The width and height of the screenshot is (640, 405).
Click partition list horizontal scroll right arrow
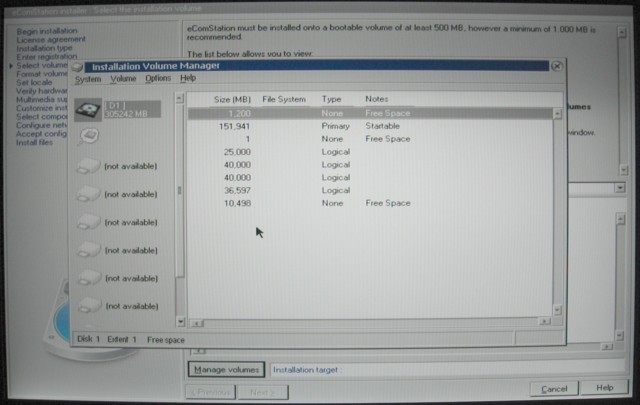click(x=544, y=322)
